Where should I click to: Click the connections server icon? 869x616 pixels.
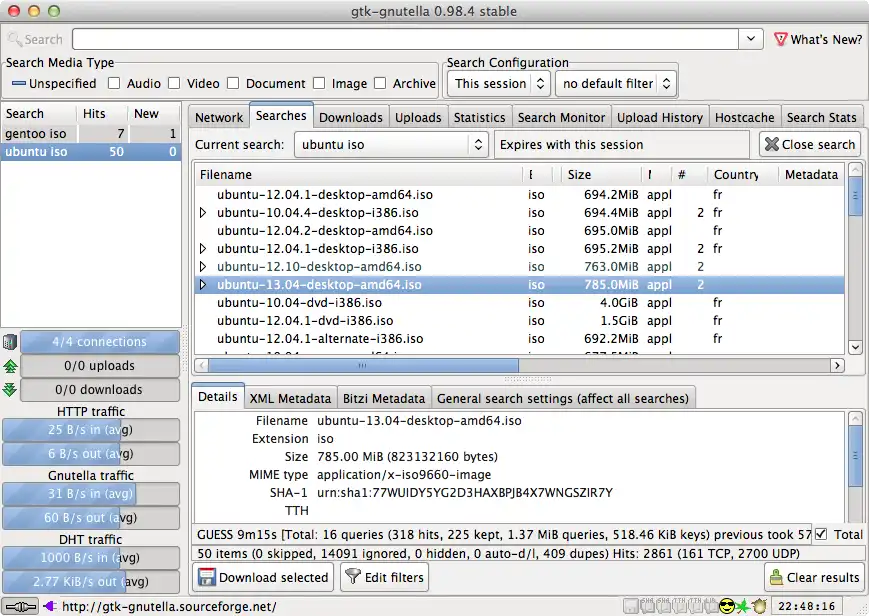pyautogui.click(x=9, y=342)
